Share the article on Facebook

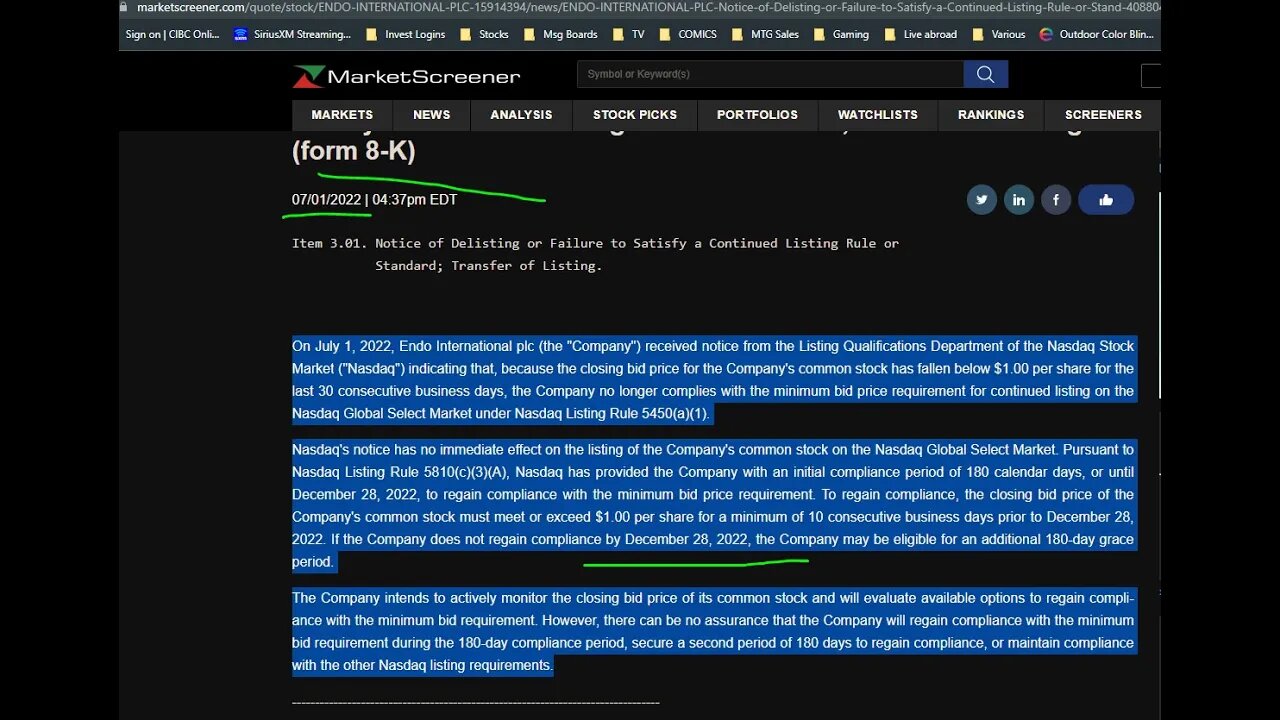1056,200
